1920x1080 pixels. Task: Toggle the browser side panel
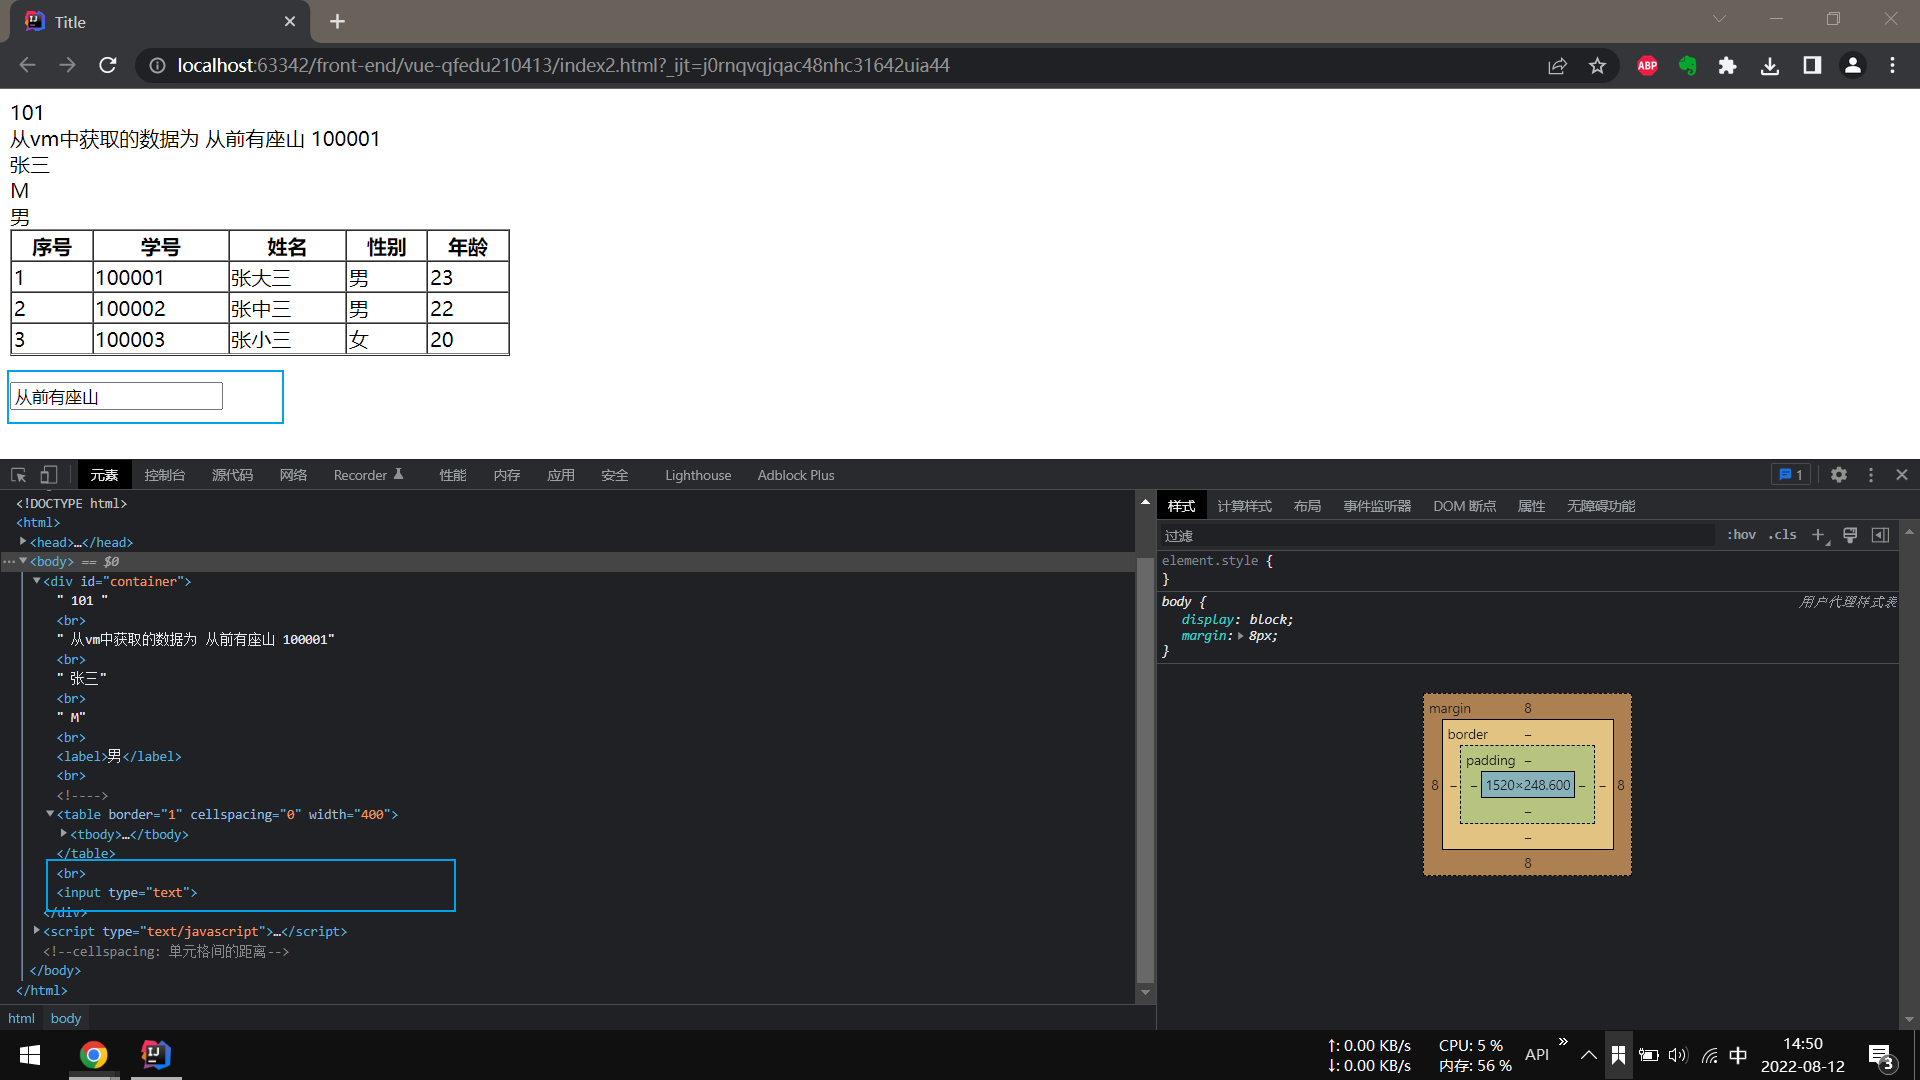1811,65
